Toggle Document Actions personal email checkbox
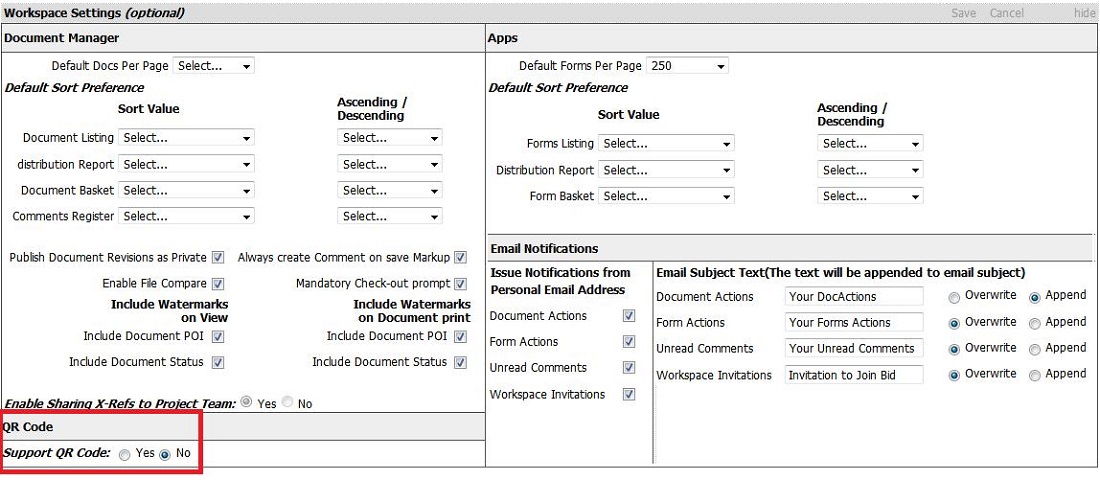 [x=629, y=316]
